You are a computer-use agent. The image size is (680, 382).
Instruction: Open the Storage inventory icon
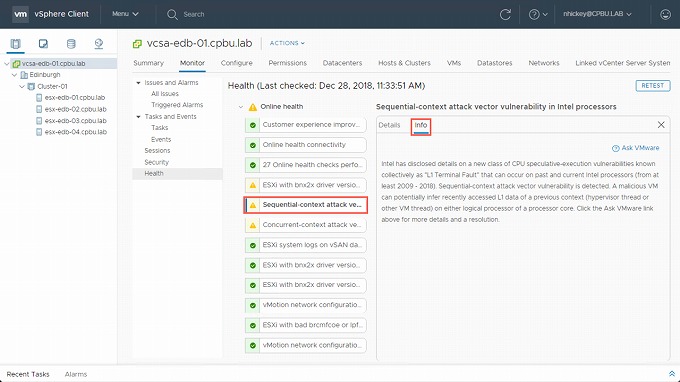(x=71, y=44)
